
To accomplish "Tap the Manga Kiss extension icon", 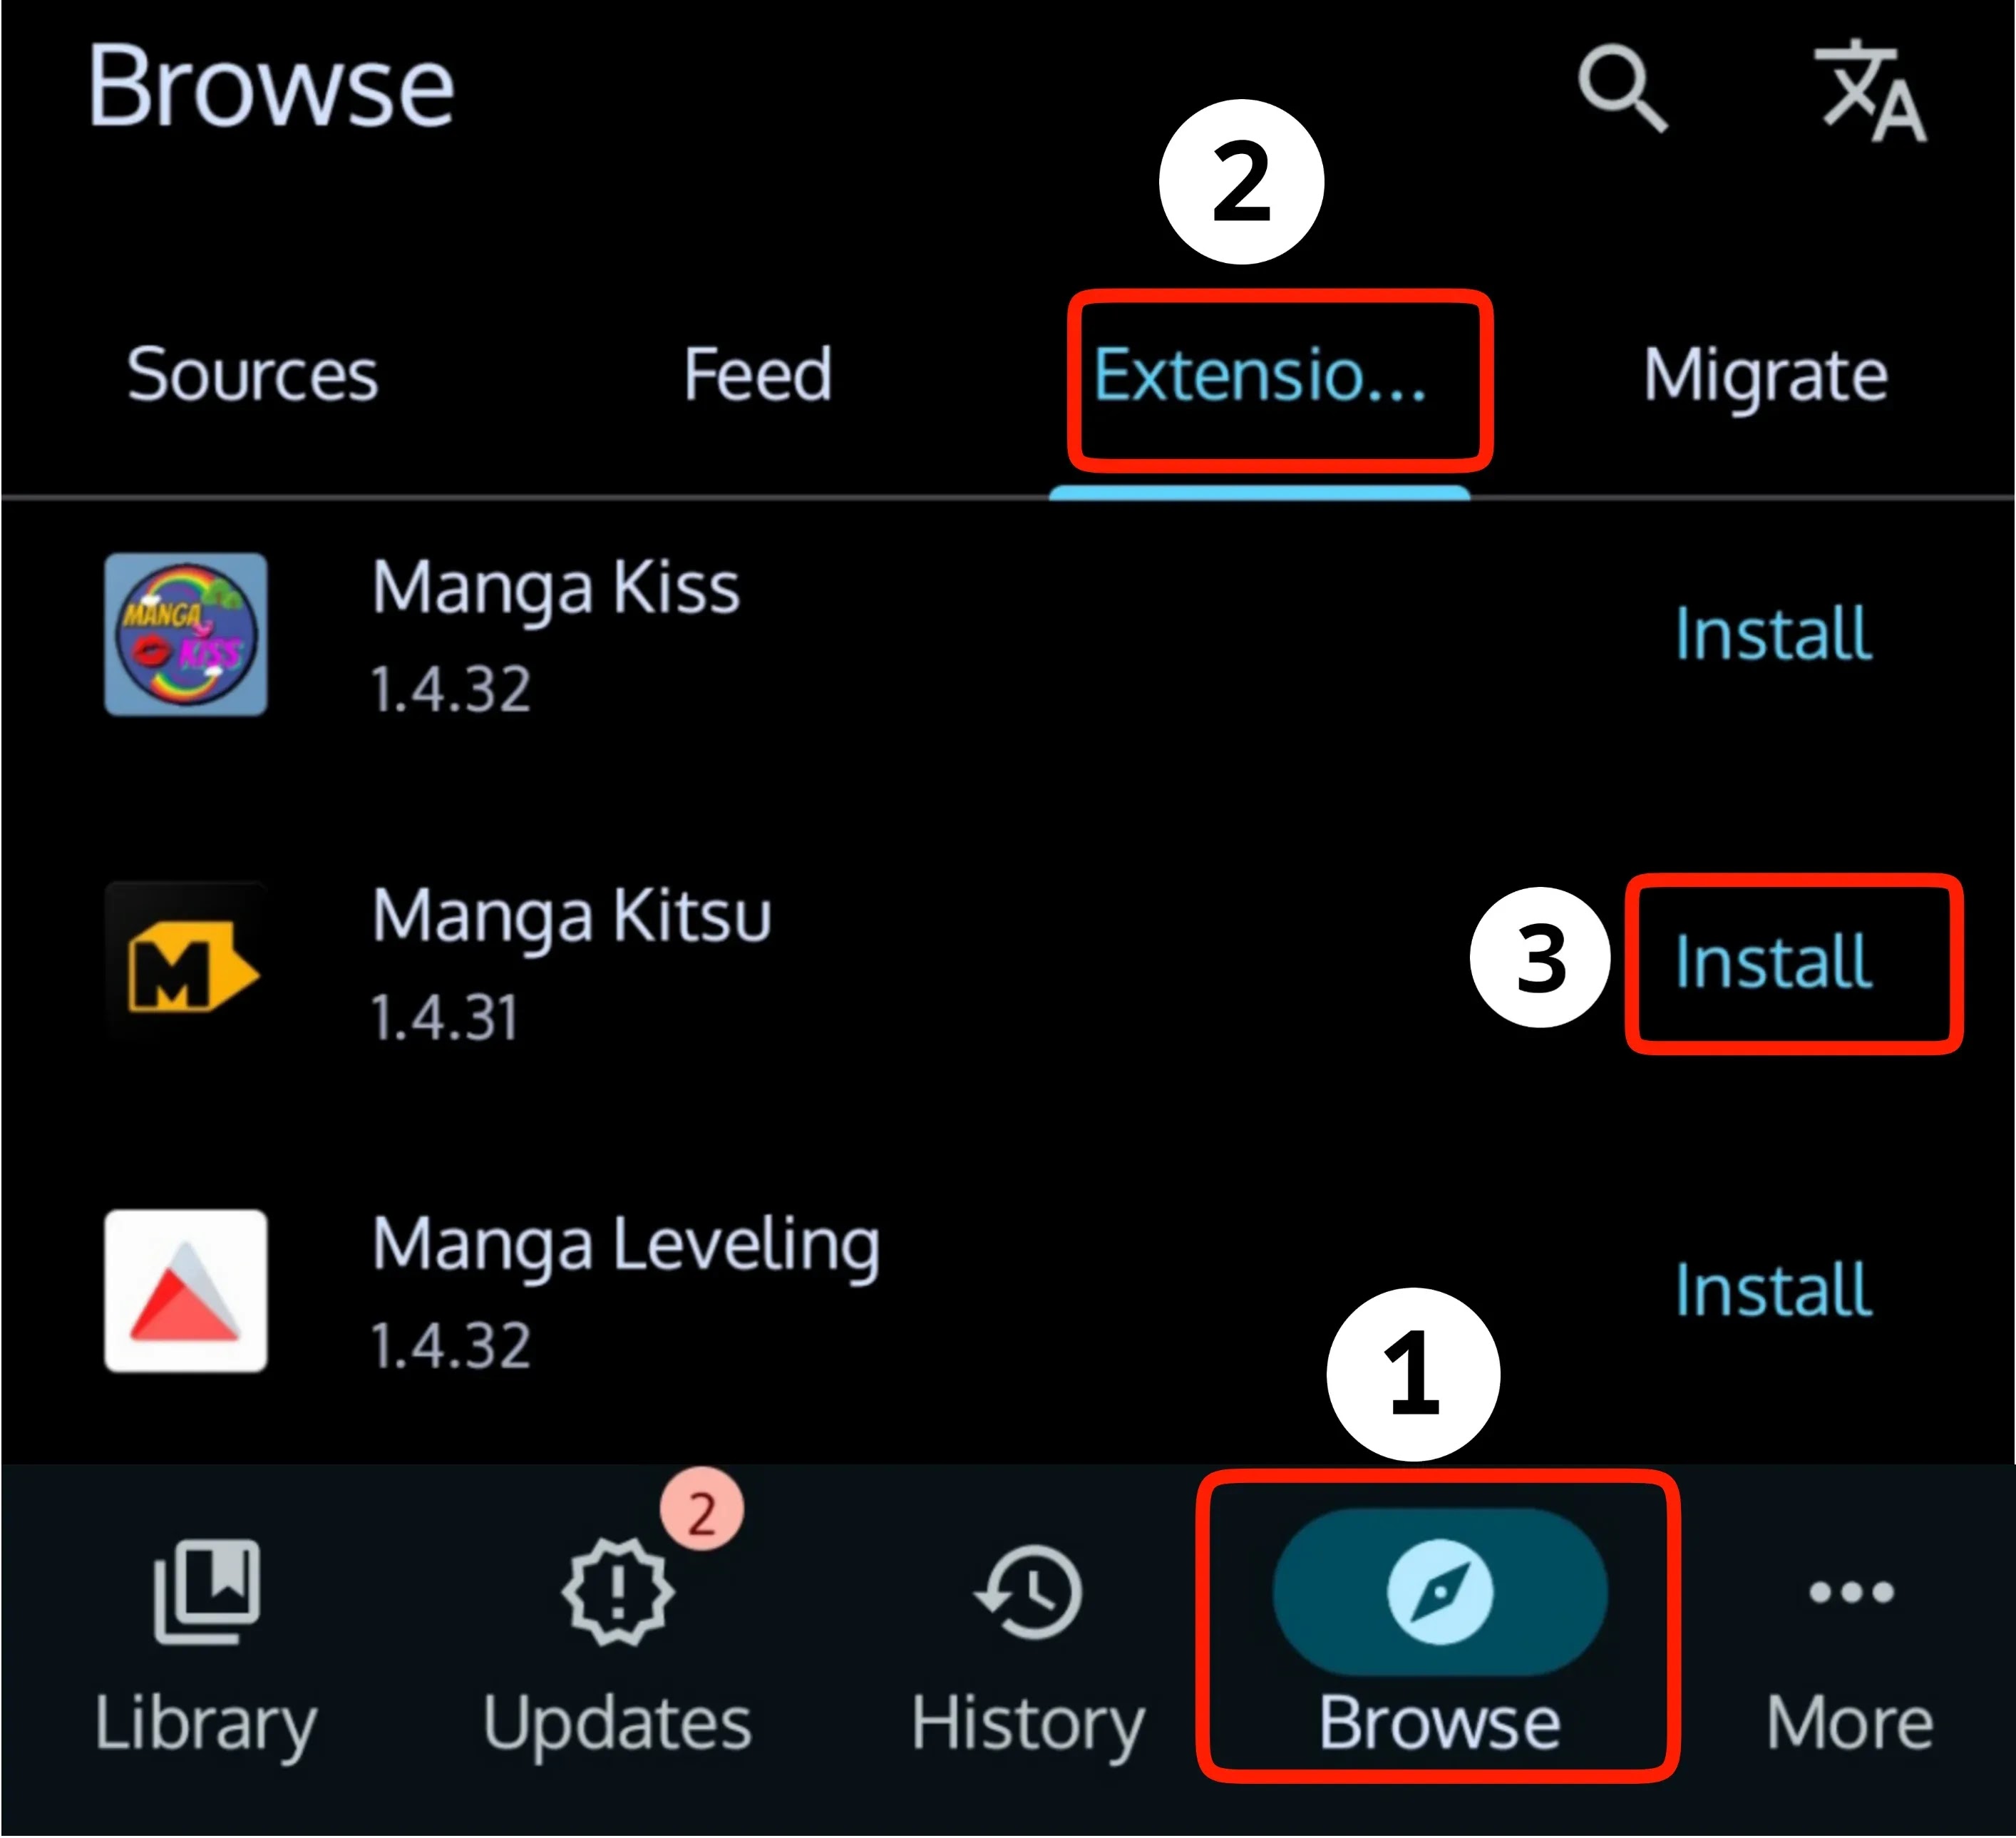I will coord(186,634).
